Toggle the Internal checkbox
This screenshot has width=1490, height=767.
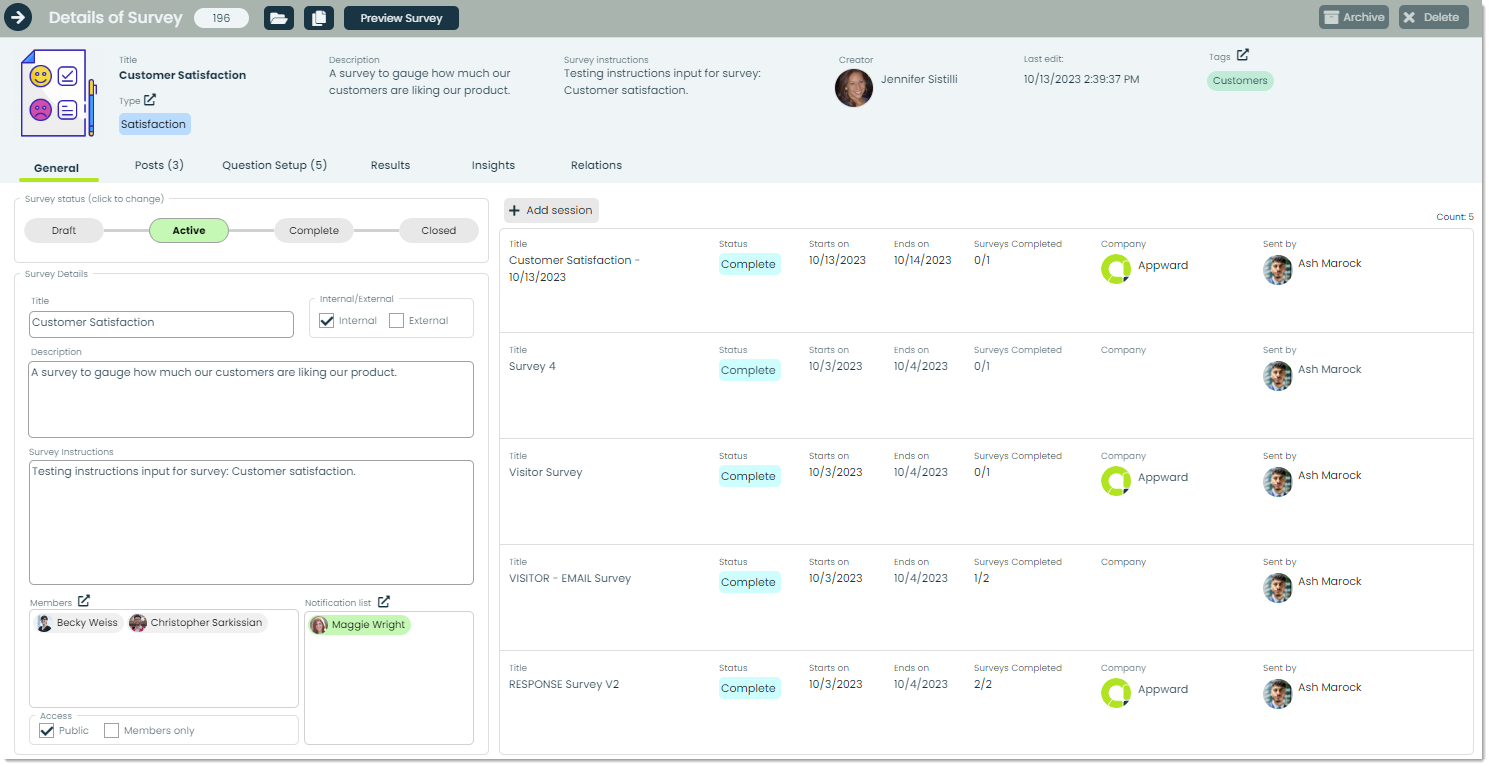(x=326, y=321)
